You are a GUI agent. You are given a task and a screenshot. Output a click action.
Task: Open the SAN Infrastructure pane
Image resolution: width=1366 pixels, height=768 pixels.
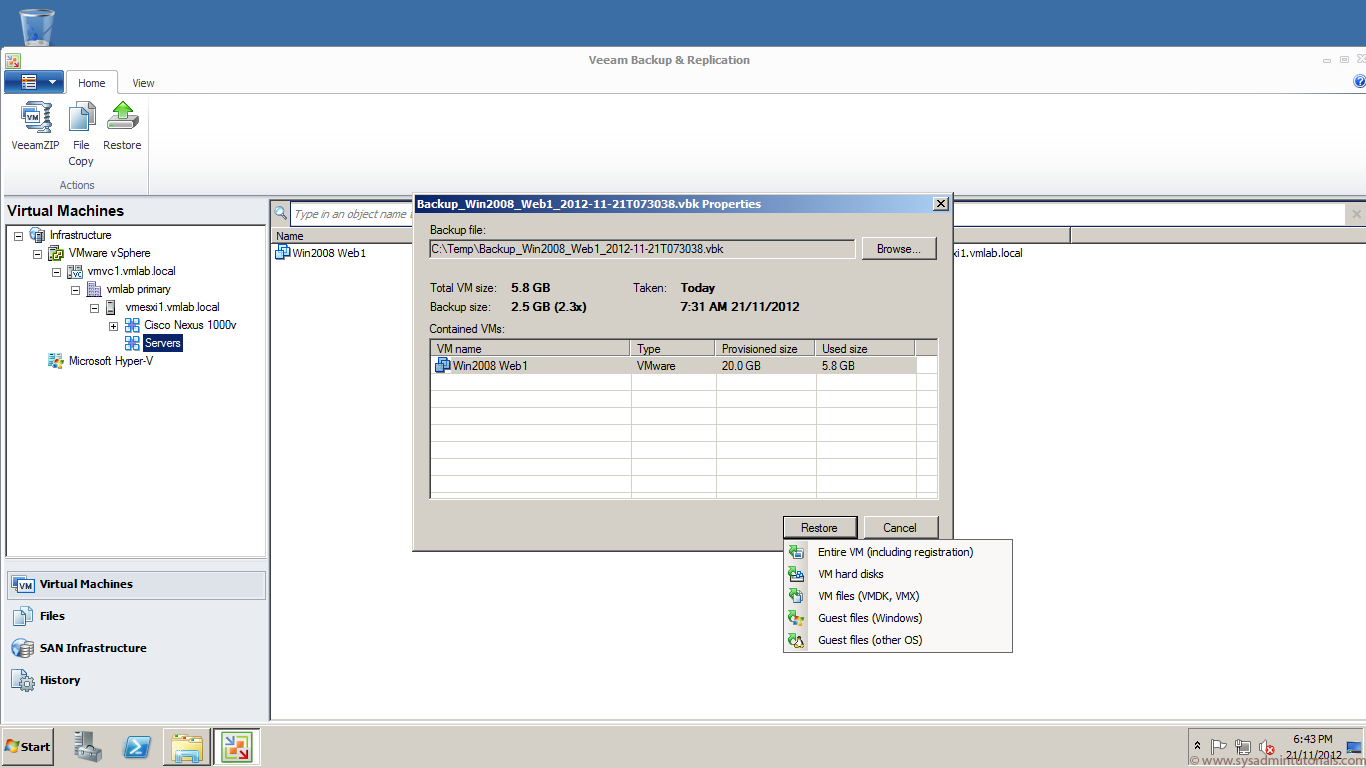coord(137,648)
